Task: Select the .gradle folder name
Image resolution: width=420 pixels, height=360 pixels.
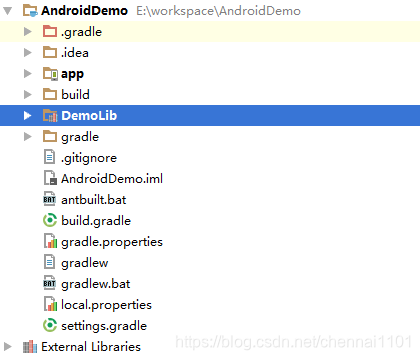Action: [x=81, y=32]
